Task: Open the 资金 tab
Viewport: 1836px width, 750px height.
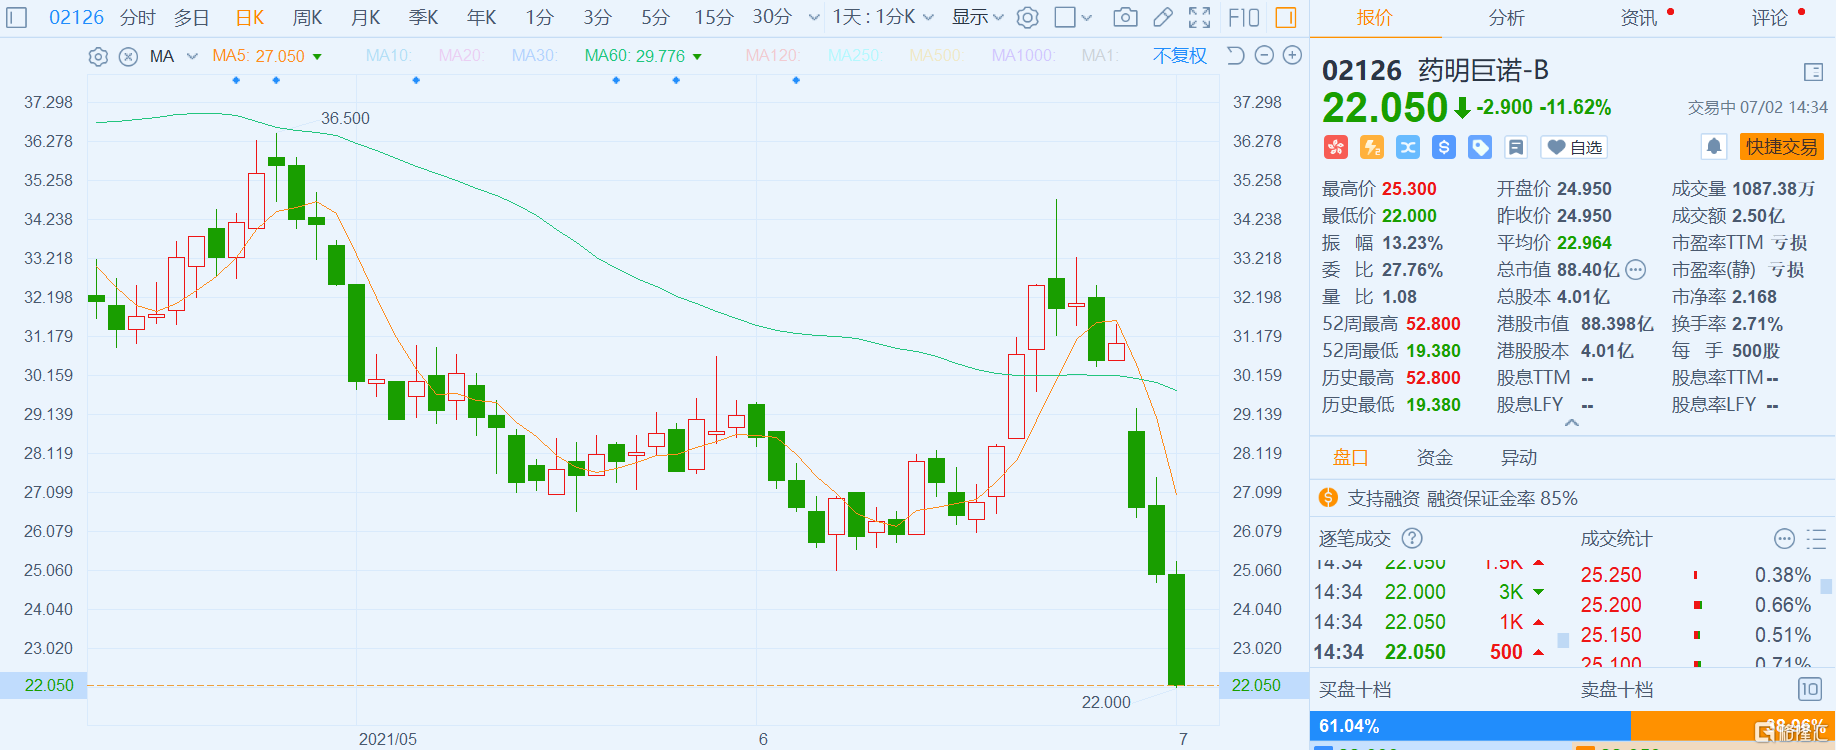Action: 1434,457
